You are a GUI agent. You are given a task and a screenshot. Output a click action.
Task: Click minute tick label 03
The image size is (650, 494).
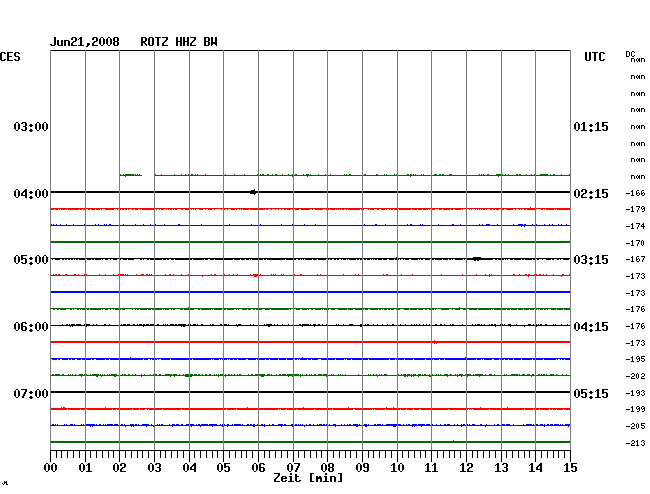154,468
